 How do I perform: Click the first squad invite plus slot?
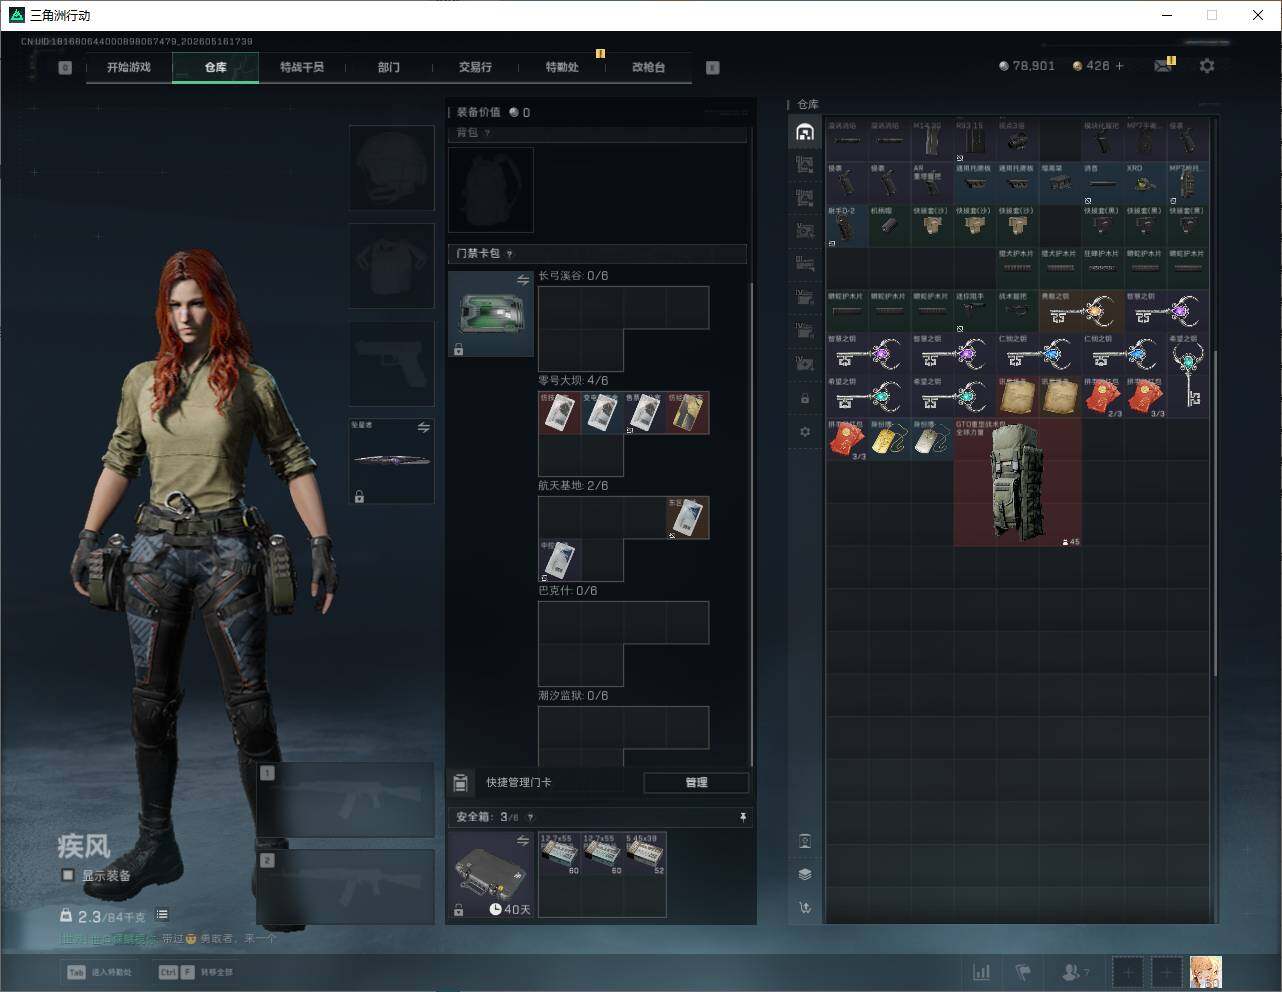(x=1128, y=972)
